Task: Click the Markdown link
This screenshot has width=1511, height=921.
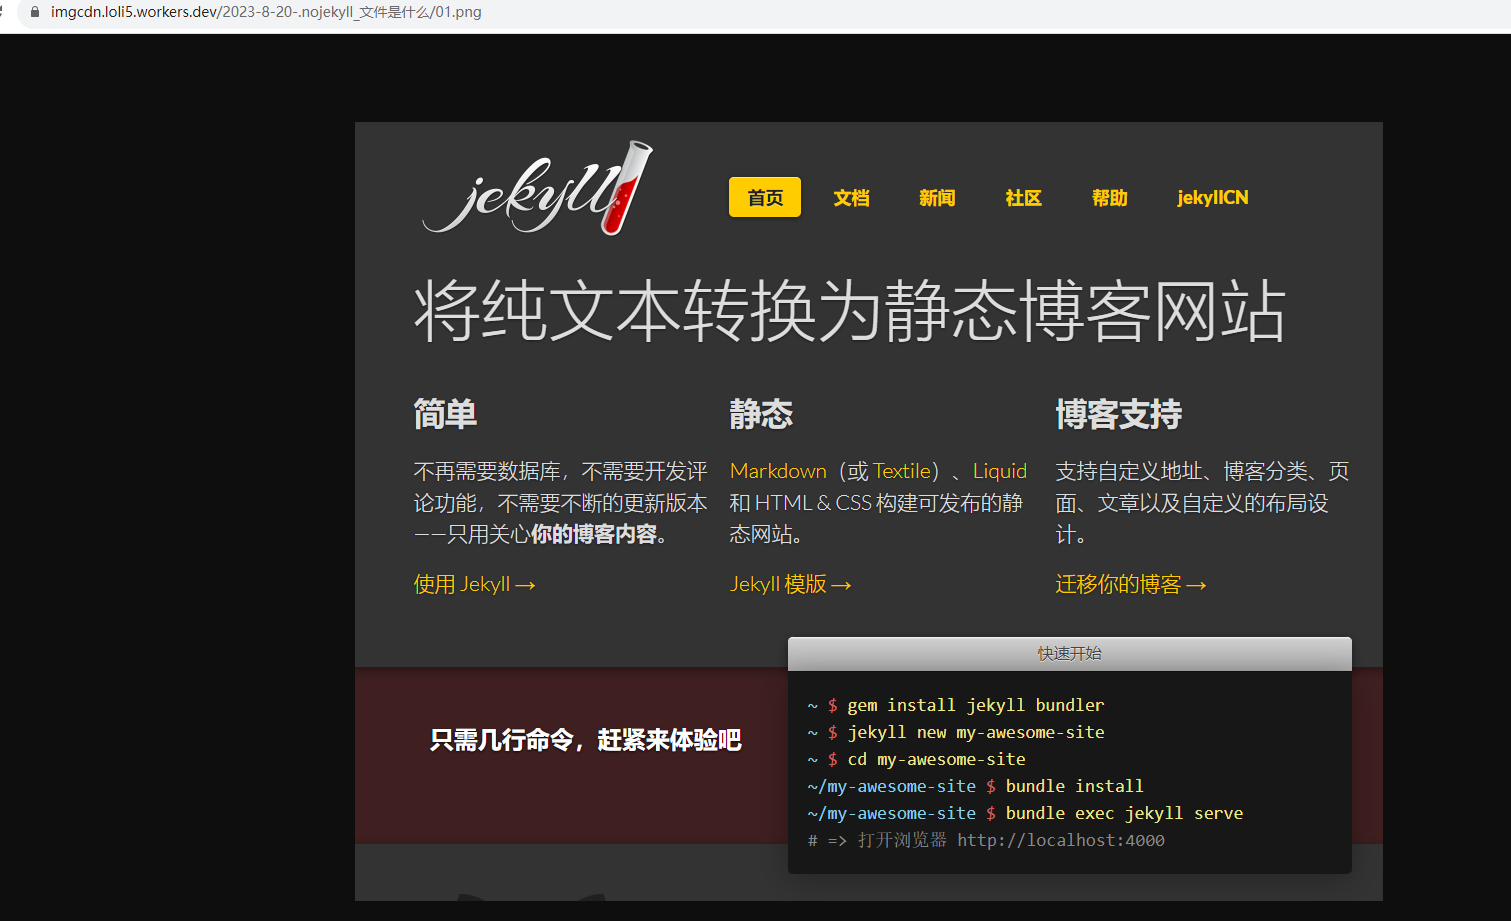Action: (778, 471)
